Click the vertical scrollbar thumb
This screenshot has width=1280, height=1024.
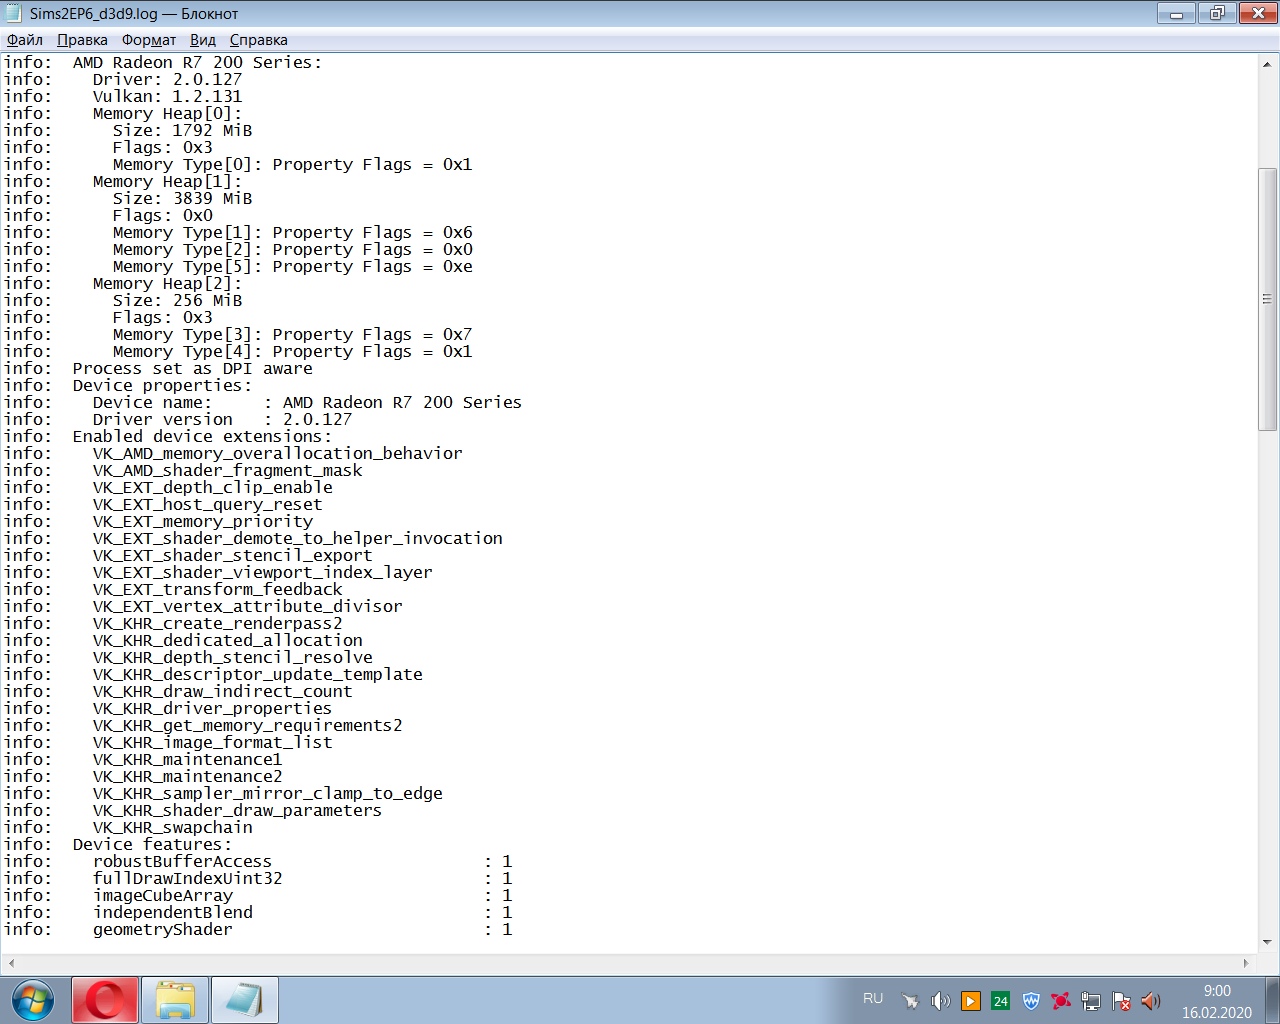point(1267,299)
